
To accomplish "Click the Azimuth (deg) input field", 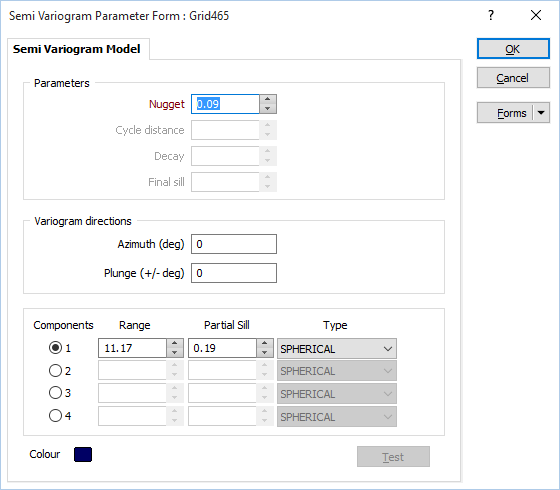I will (x=234, y=244).
